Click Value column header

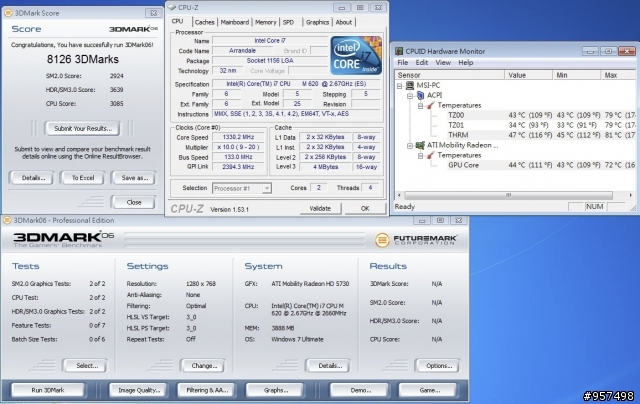[x=528, y=75]
